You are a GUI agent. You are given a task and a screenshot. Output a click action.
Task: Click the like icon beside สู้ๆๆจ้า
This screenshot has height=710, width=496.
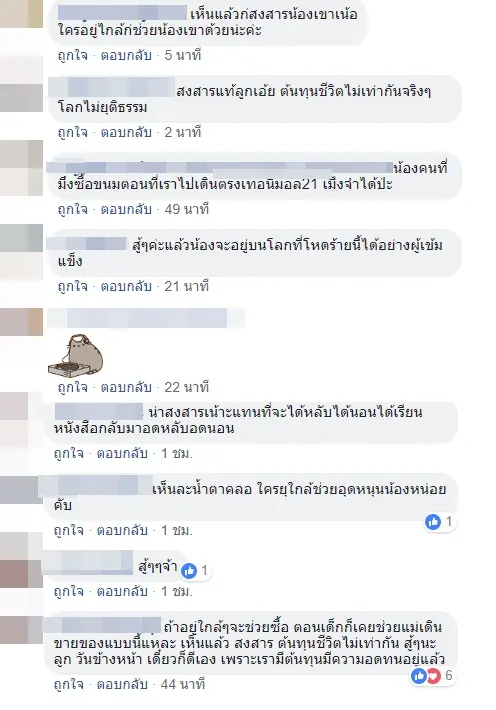(x=189, y=571)
